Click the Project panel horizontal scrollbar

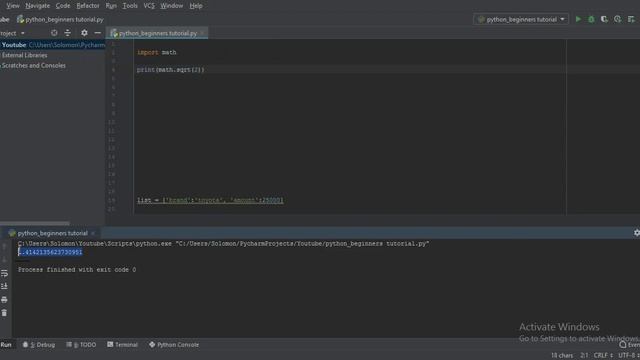(35, 223)
